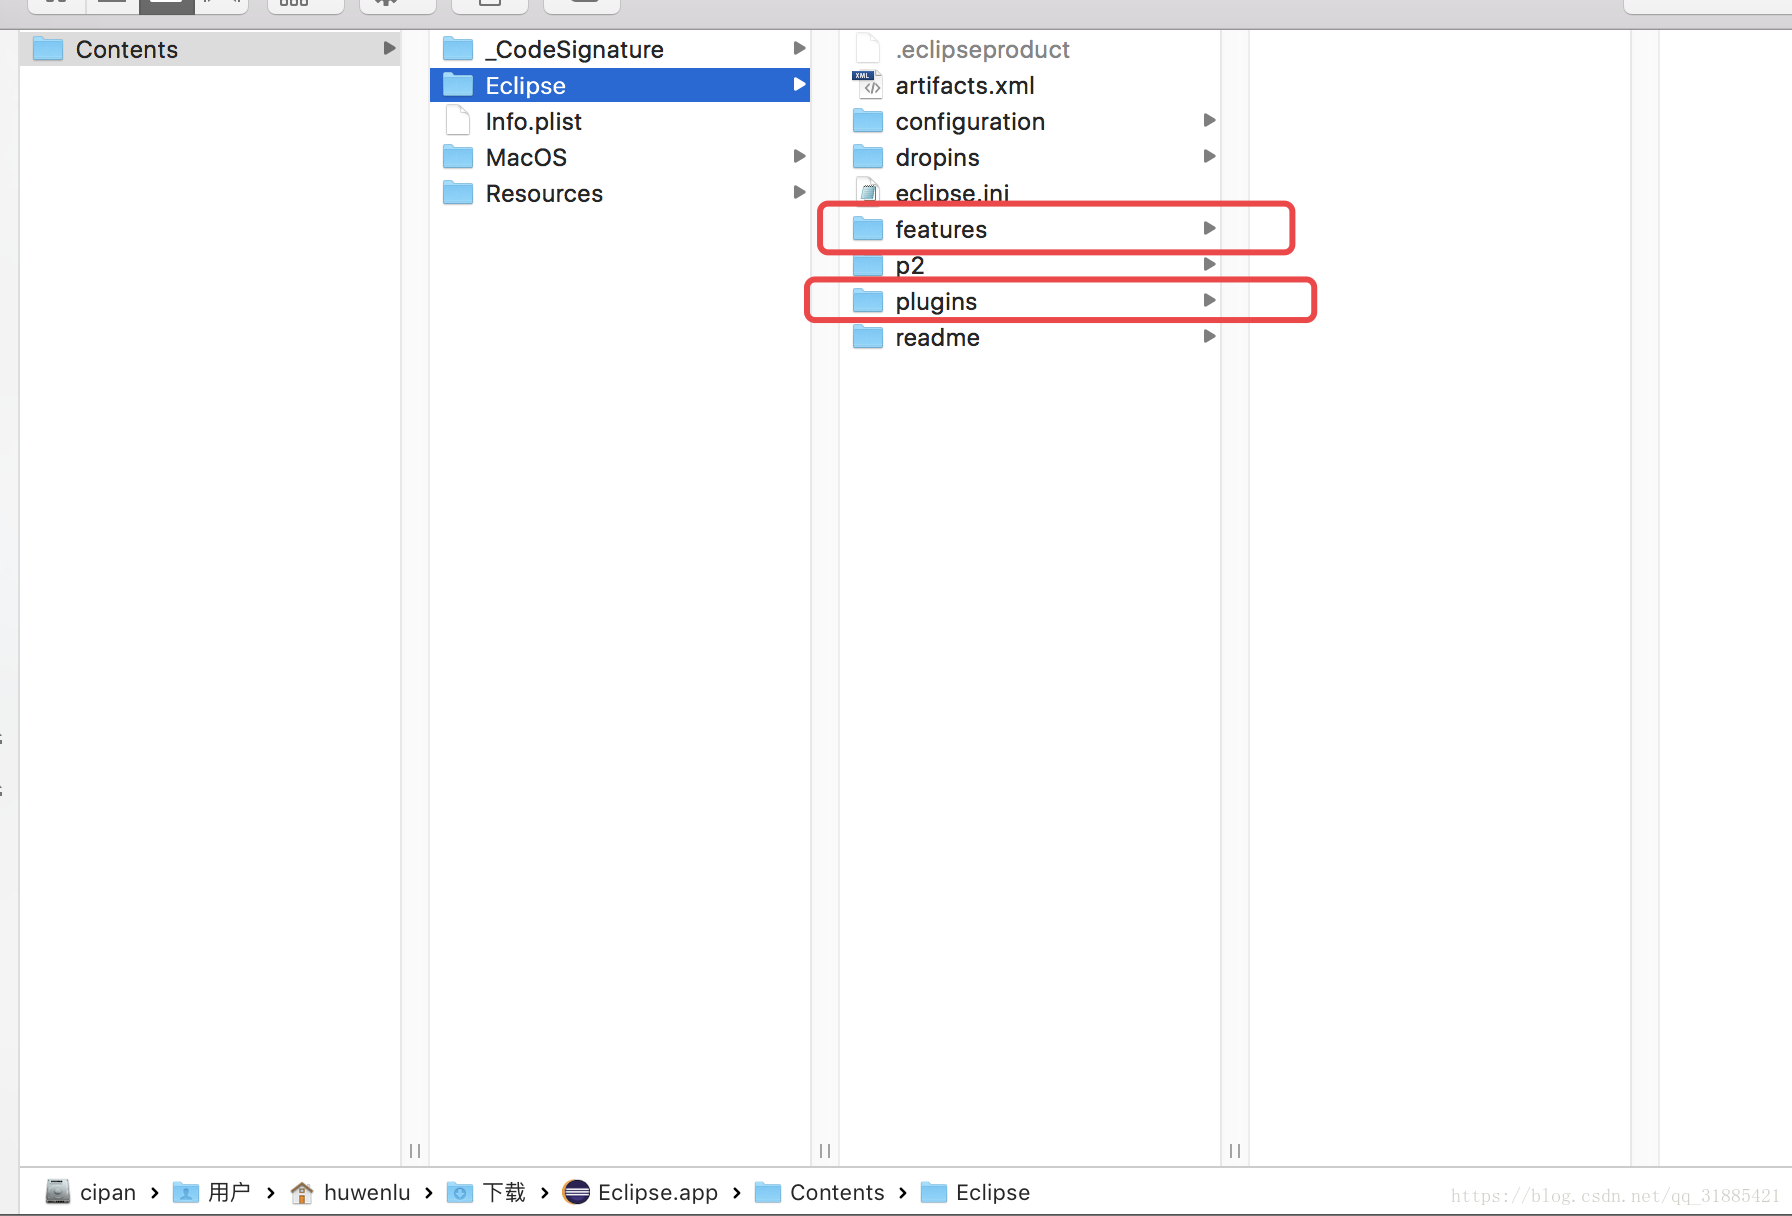Click the cipan disk in the path bar

pos(91,1192)
